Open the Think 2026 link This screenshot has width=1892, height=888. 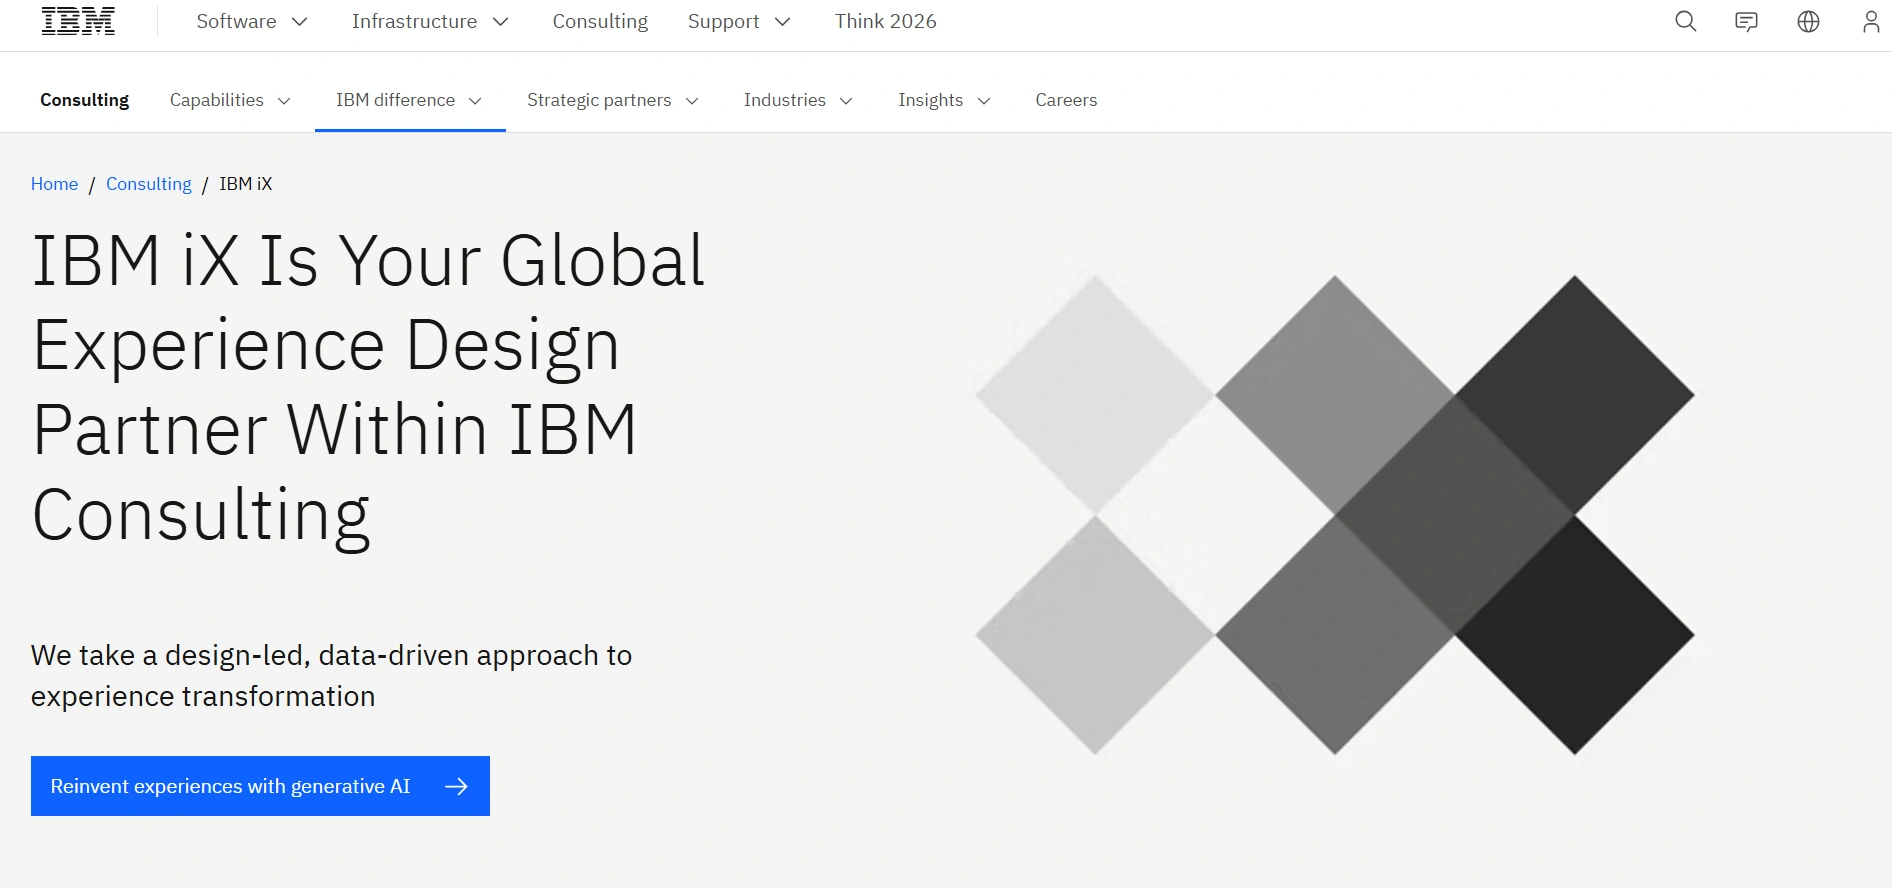coord(885,21)
